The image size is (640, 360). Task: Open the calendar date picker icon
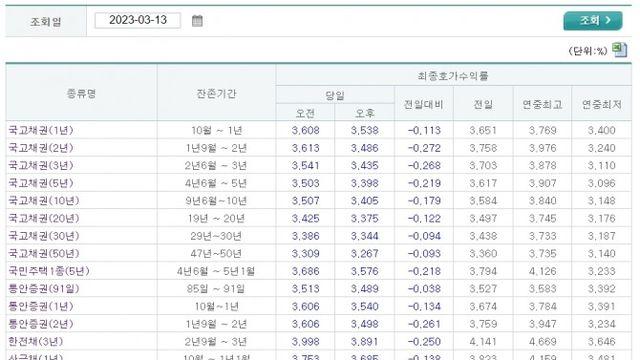(x=197, y=20)
